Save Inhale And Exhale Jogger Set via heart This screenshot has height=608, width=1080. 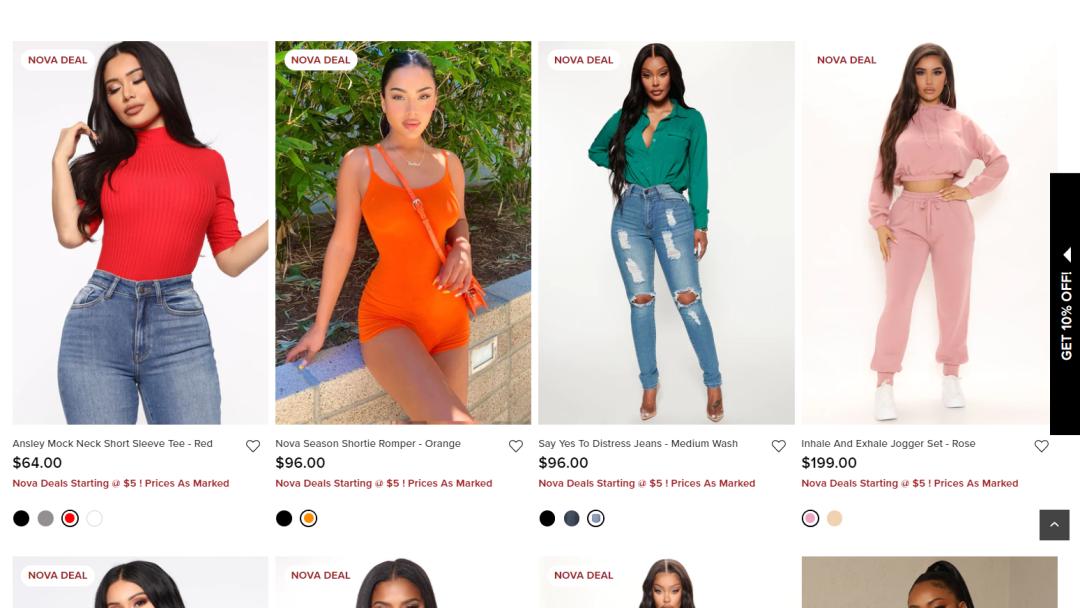coord(1041,446)
